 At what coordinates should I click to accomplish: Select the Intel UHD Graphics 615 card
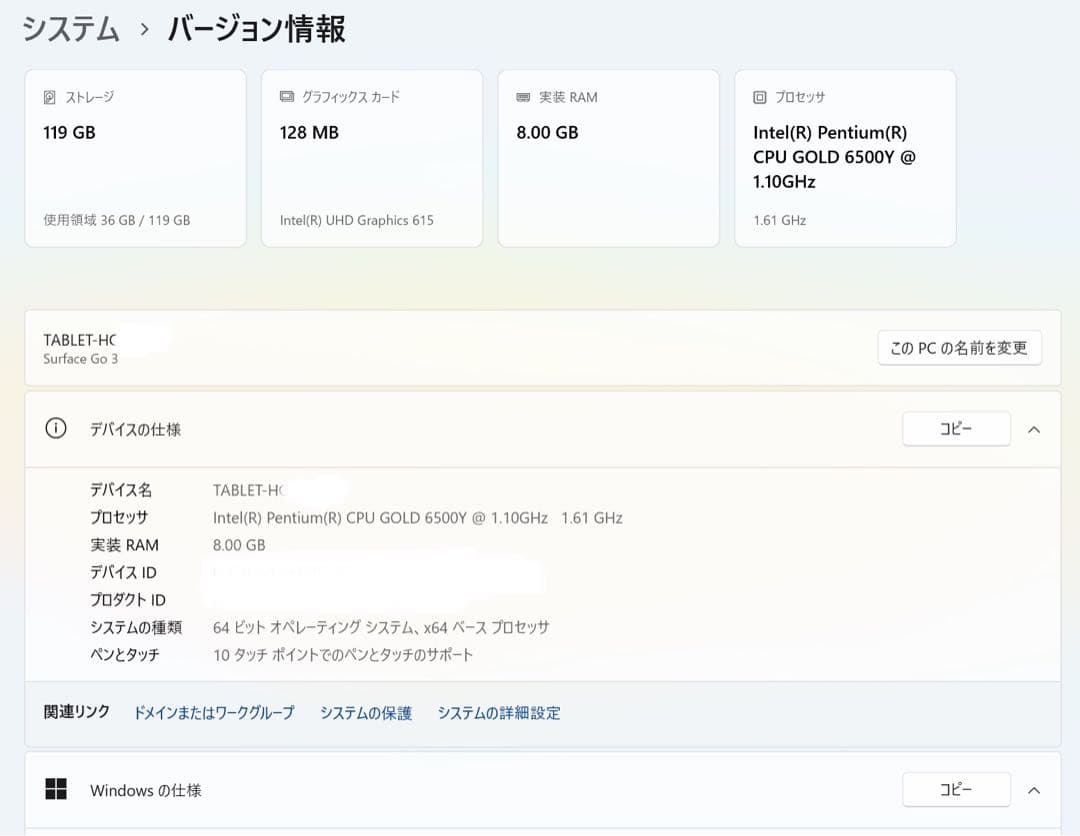click(x=372, y=157)
